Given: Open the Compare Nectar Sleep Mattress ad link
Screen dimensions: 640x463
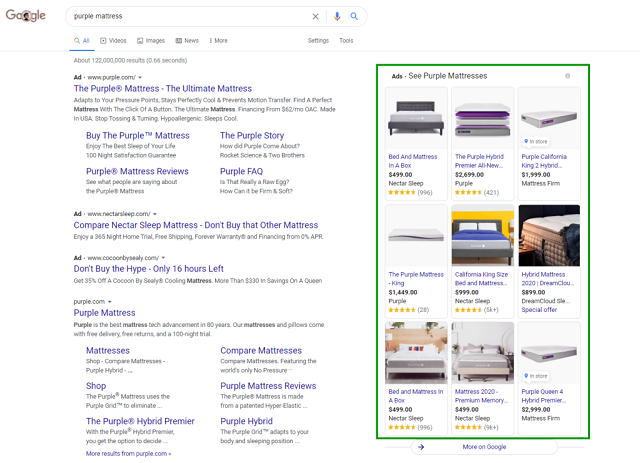Looking at the screenshot, I should coord(196,226).
